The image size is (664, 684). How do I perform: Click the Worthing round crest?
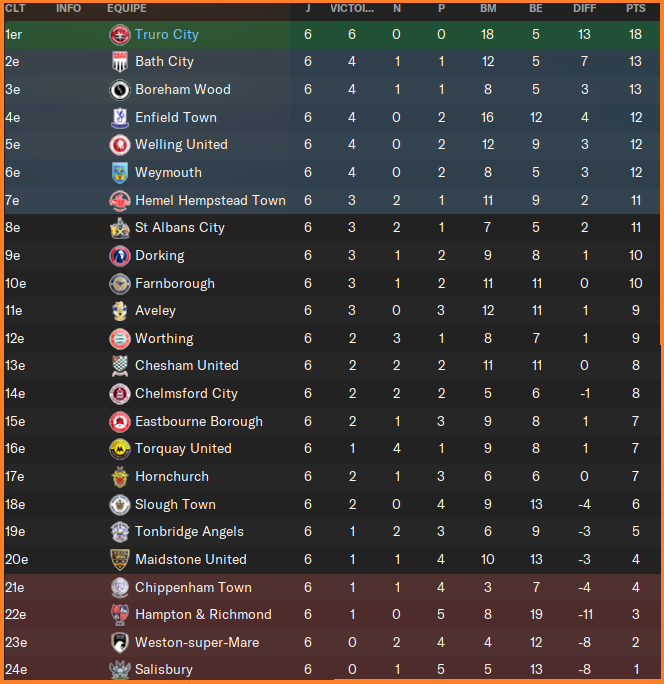(x=120, y=339)
